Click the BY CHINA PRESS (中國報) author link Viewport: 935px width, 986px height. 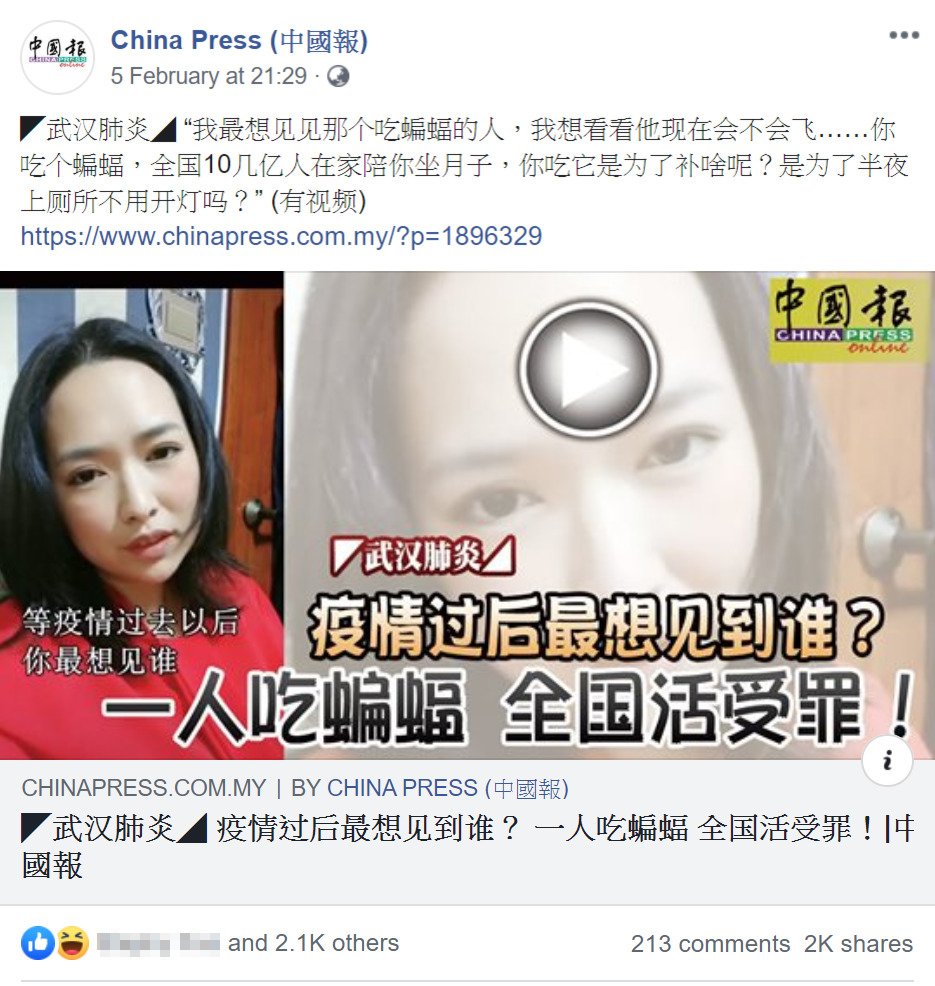click(x=429, y=789)
